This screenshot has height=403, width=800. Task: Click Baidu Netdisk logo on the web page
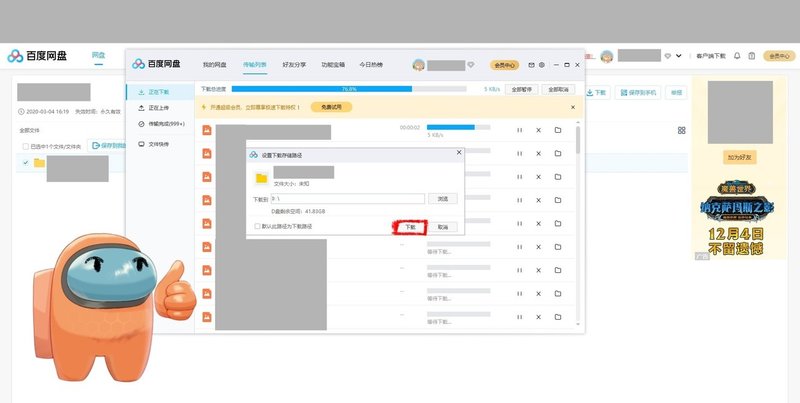[37, 56]
